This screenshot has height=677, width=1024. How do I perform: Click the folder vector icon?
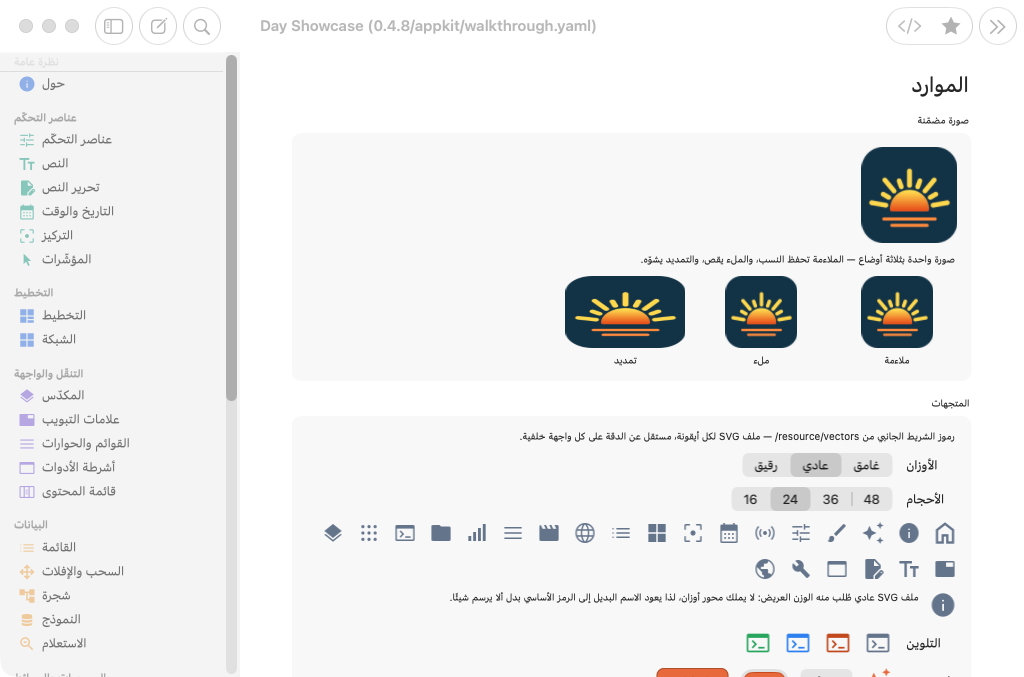click(441, 533)
